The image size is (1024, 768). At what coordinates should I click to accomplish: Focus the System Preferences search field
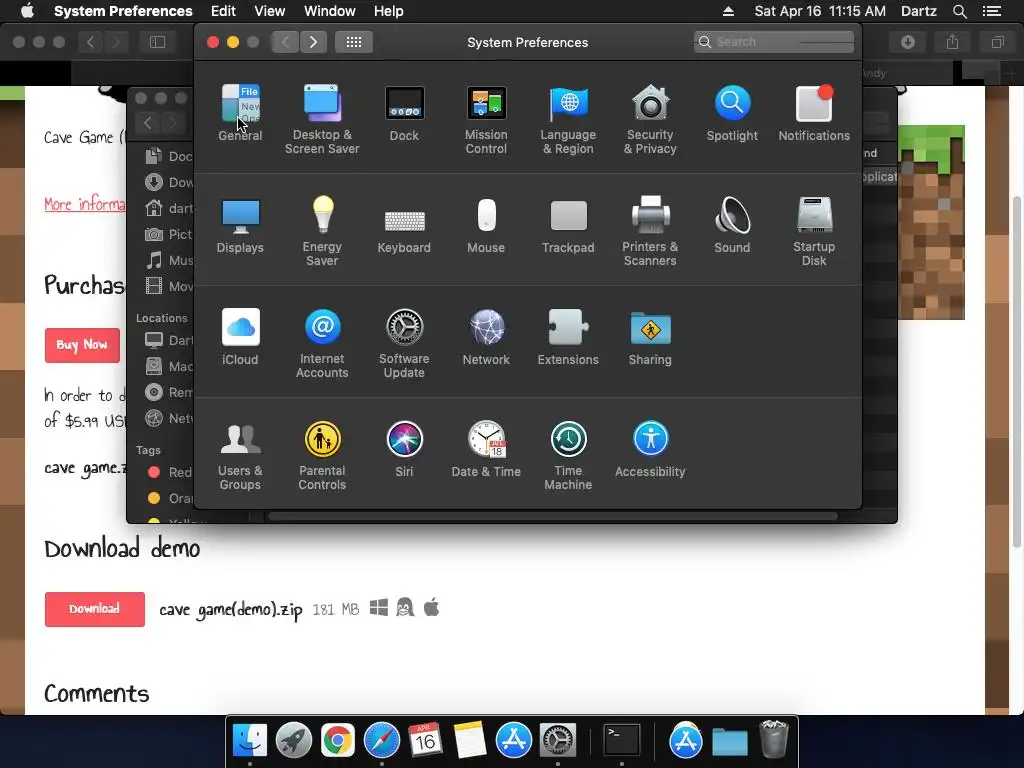pos(773,42)
